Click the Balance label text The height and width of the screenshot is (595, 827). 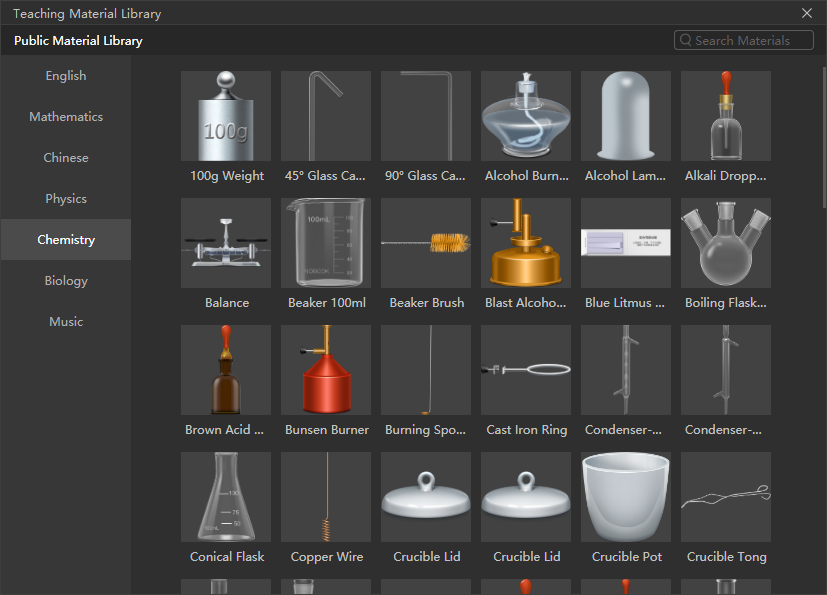click(227, 303)
